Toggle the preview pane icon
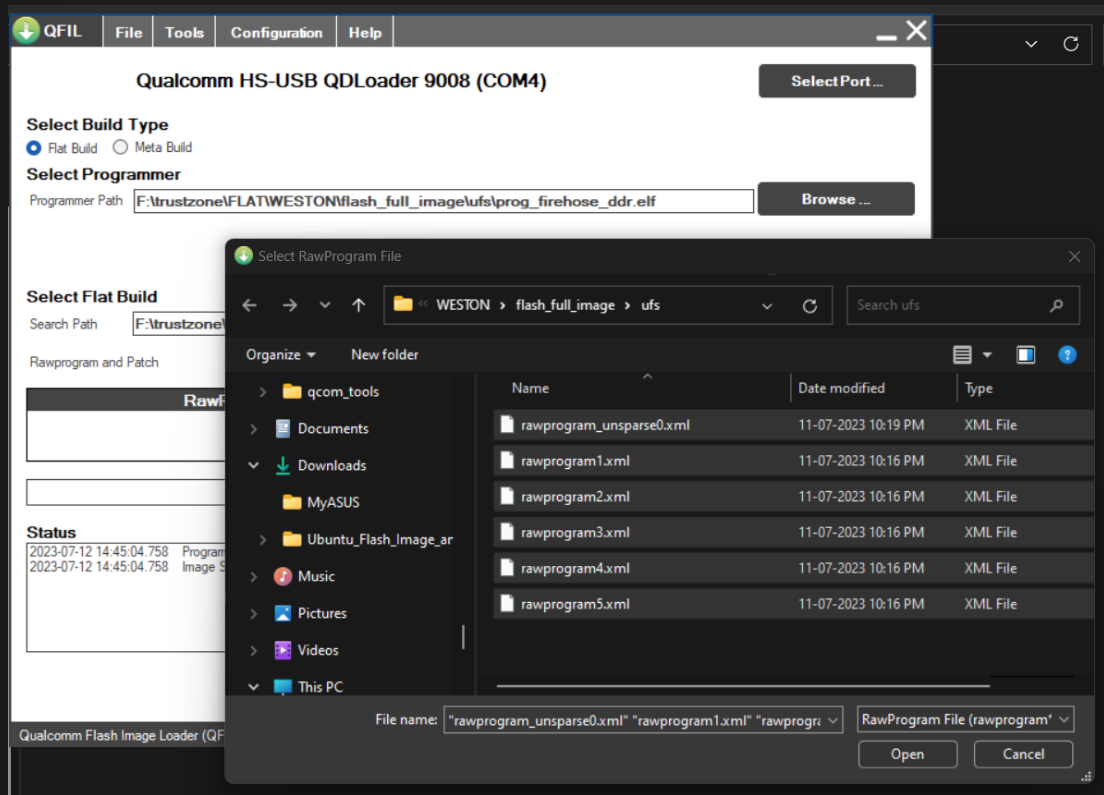 point(1025,355)
